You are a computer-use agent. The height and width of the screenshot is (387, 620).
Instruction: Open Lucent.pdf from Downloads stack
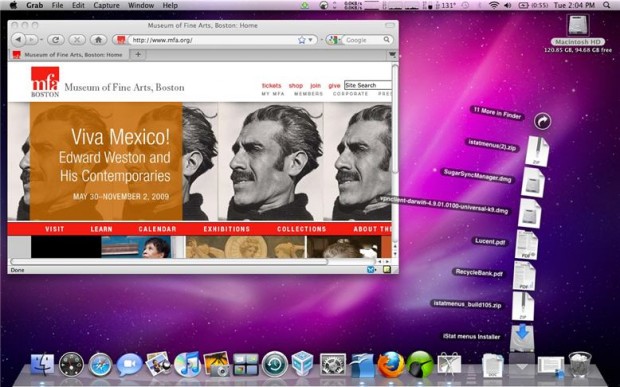click(526, 245)
